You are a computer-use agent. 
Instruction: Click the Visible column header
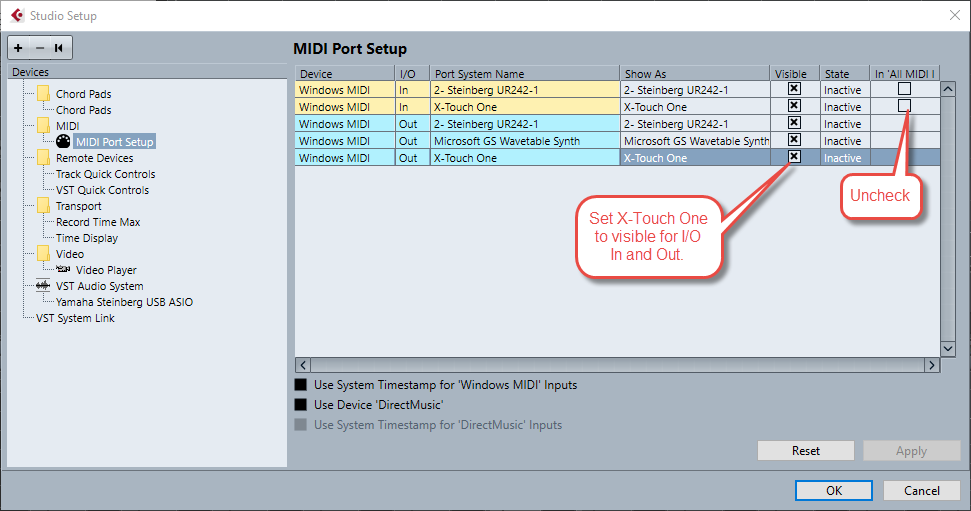pyautogui.click(x=795, y=73)
